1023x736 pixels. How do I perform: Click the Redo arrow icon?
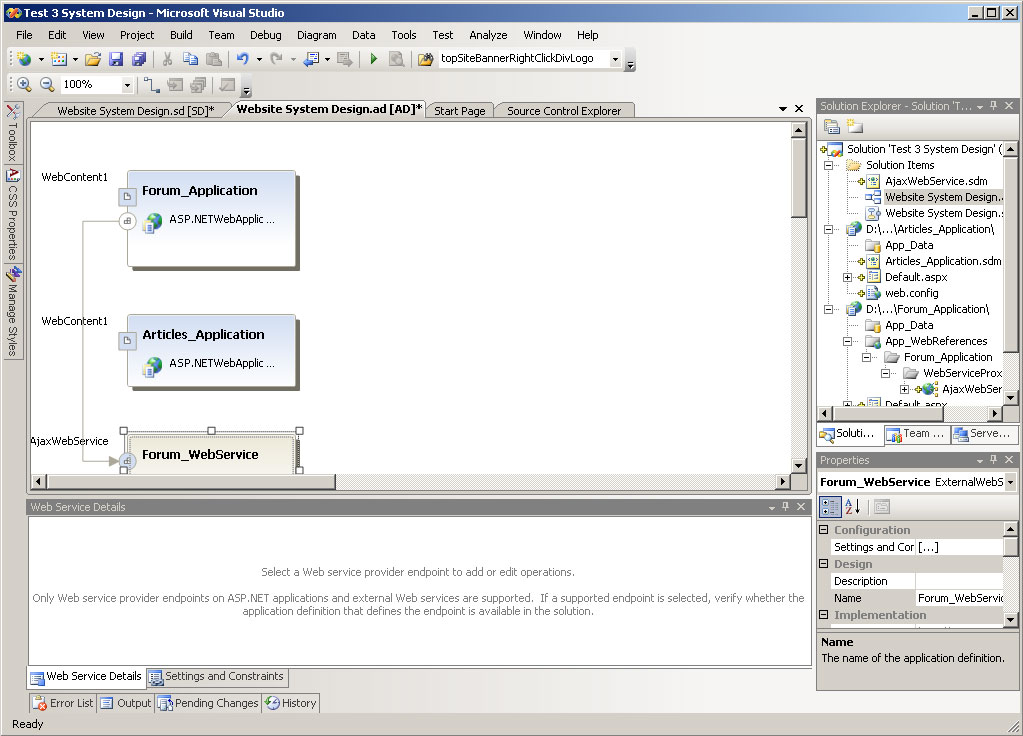276,59
